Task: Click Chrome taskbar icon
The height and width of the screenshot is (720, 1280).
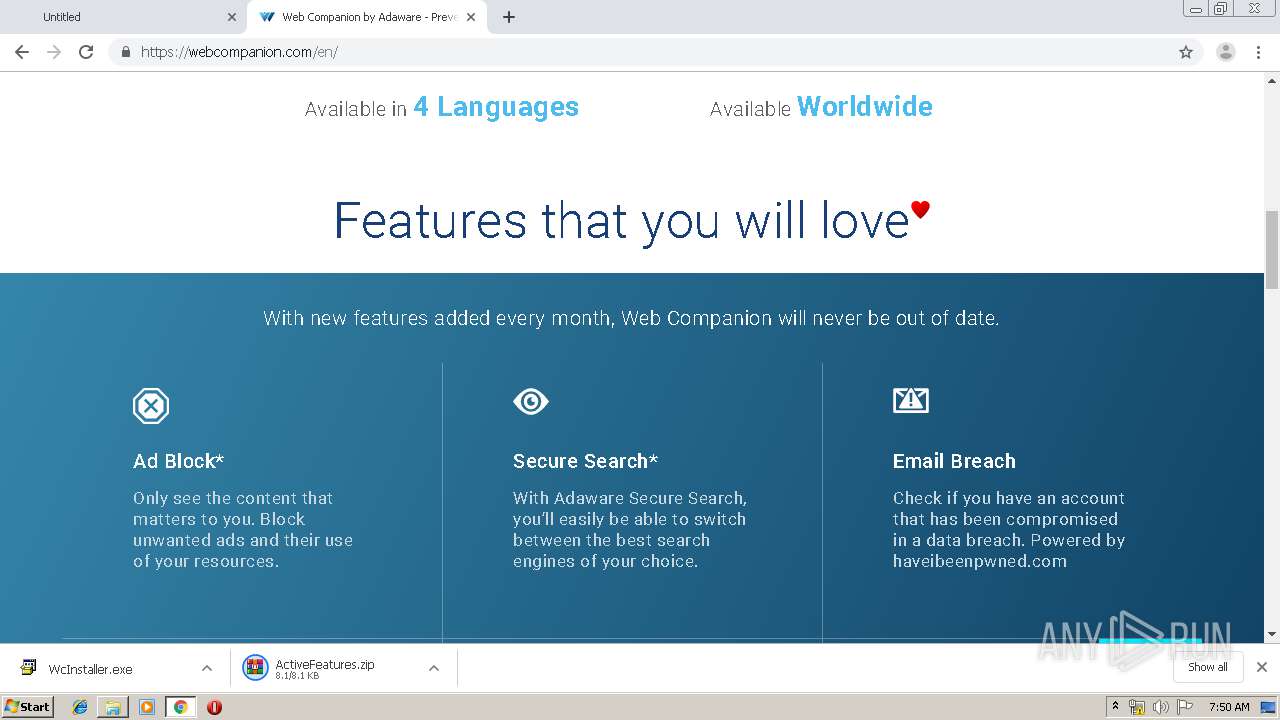Action: (180, 707)
